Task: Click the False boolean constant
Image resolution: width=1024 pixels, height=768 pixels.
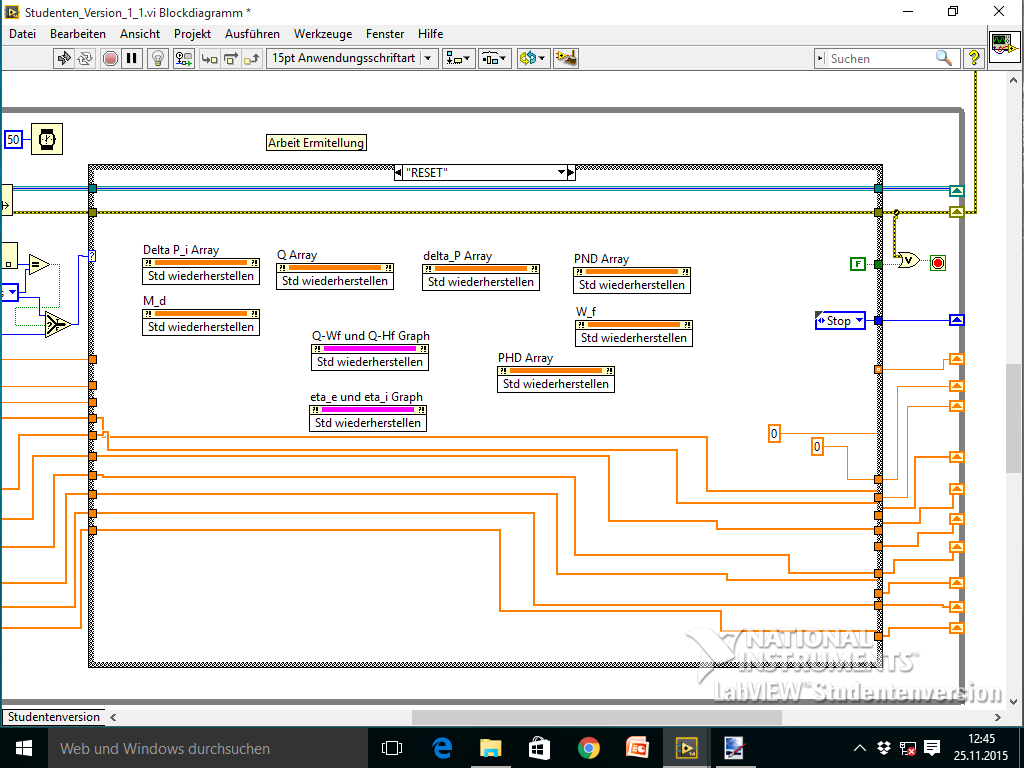Action: [x=857, y=263]
